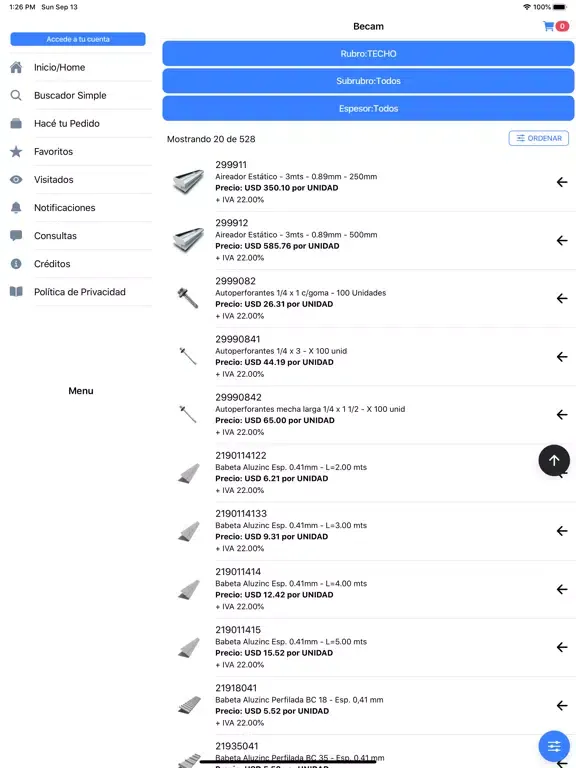Screen dimensions: 576x768
Task: Open the Espesor:Todos filter selector
Action: click(368, 108)
